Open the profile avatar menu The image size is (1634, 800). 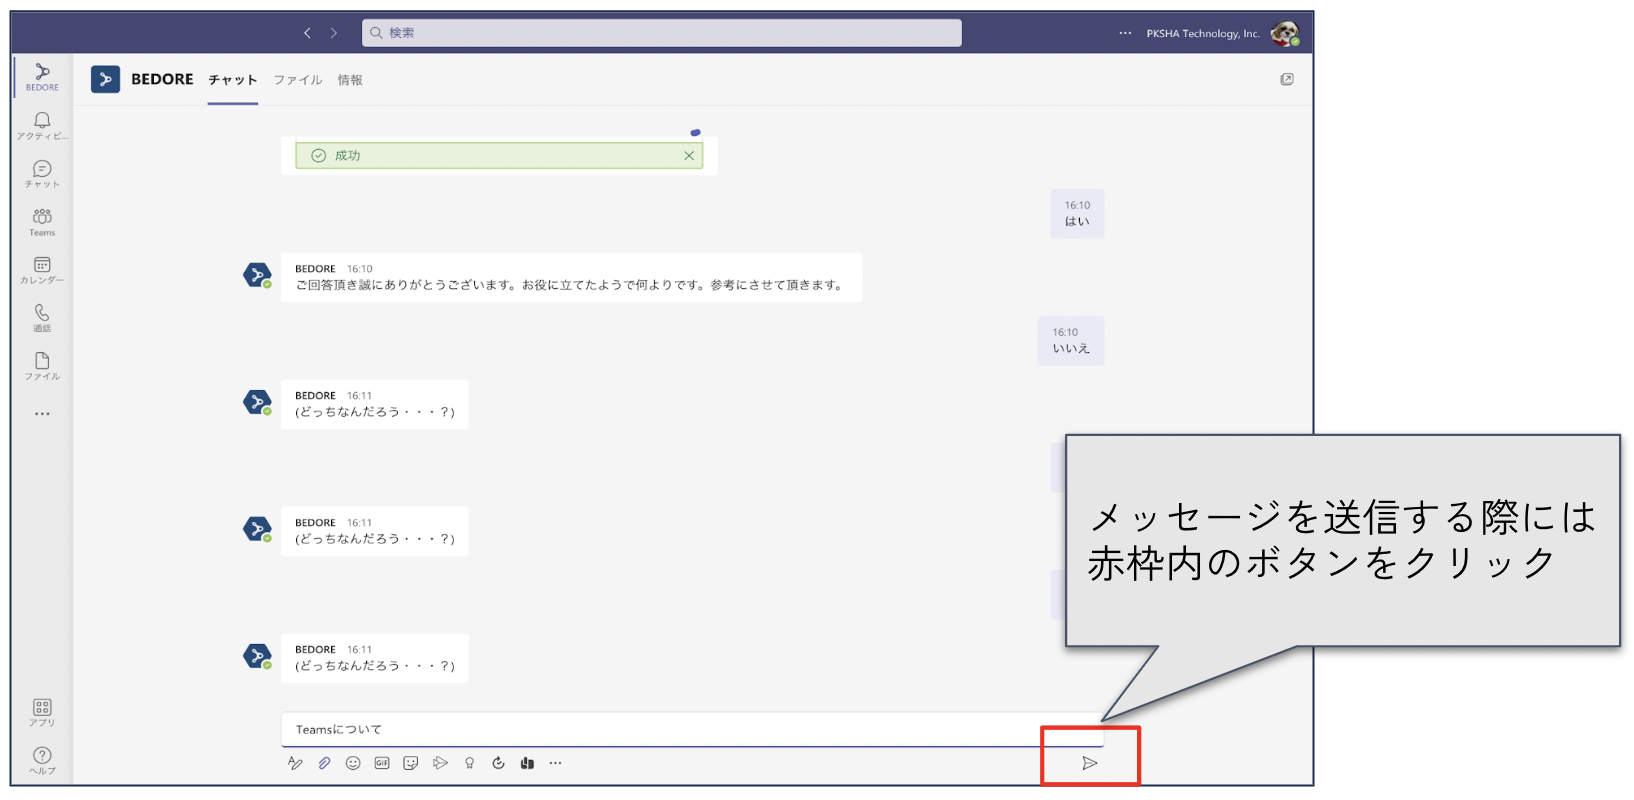1285,33
